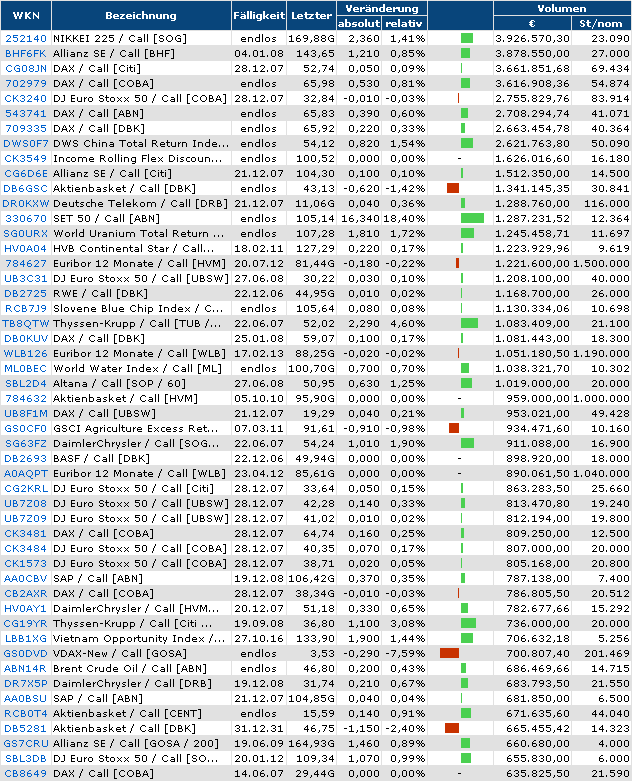
Task: Select the 18,40% relative change value
Action: pos(404,218)
